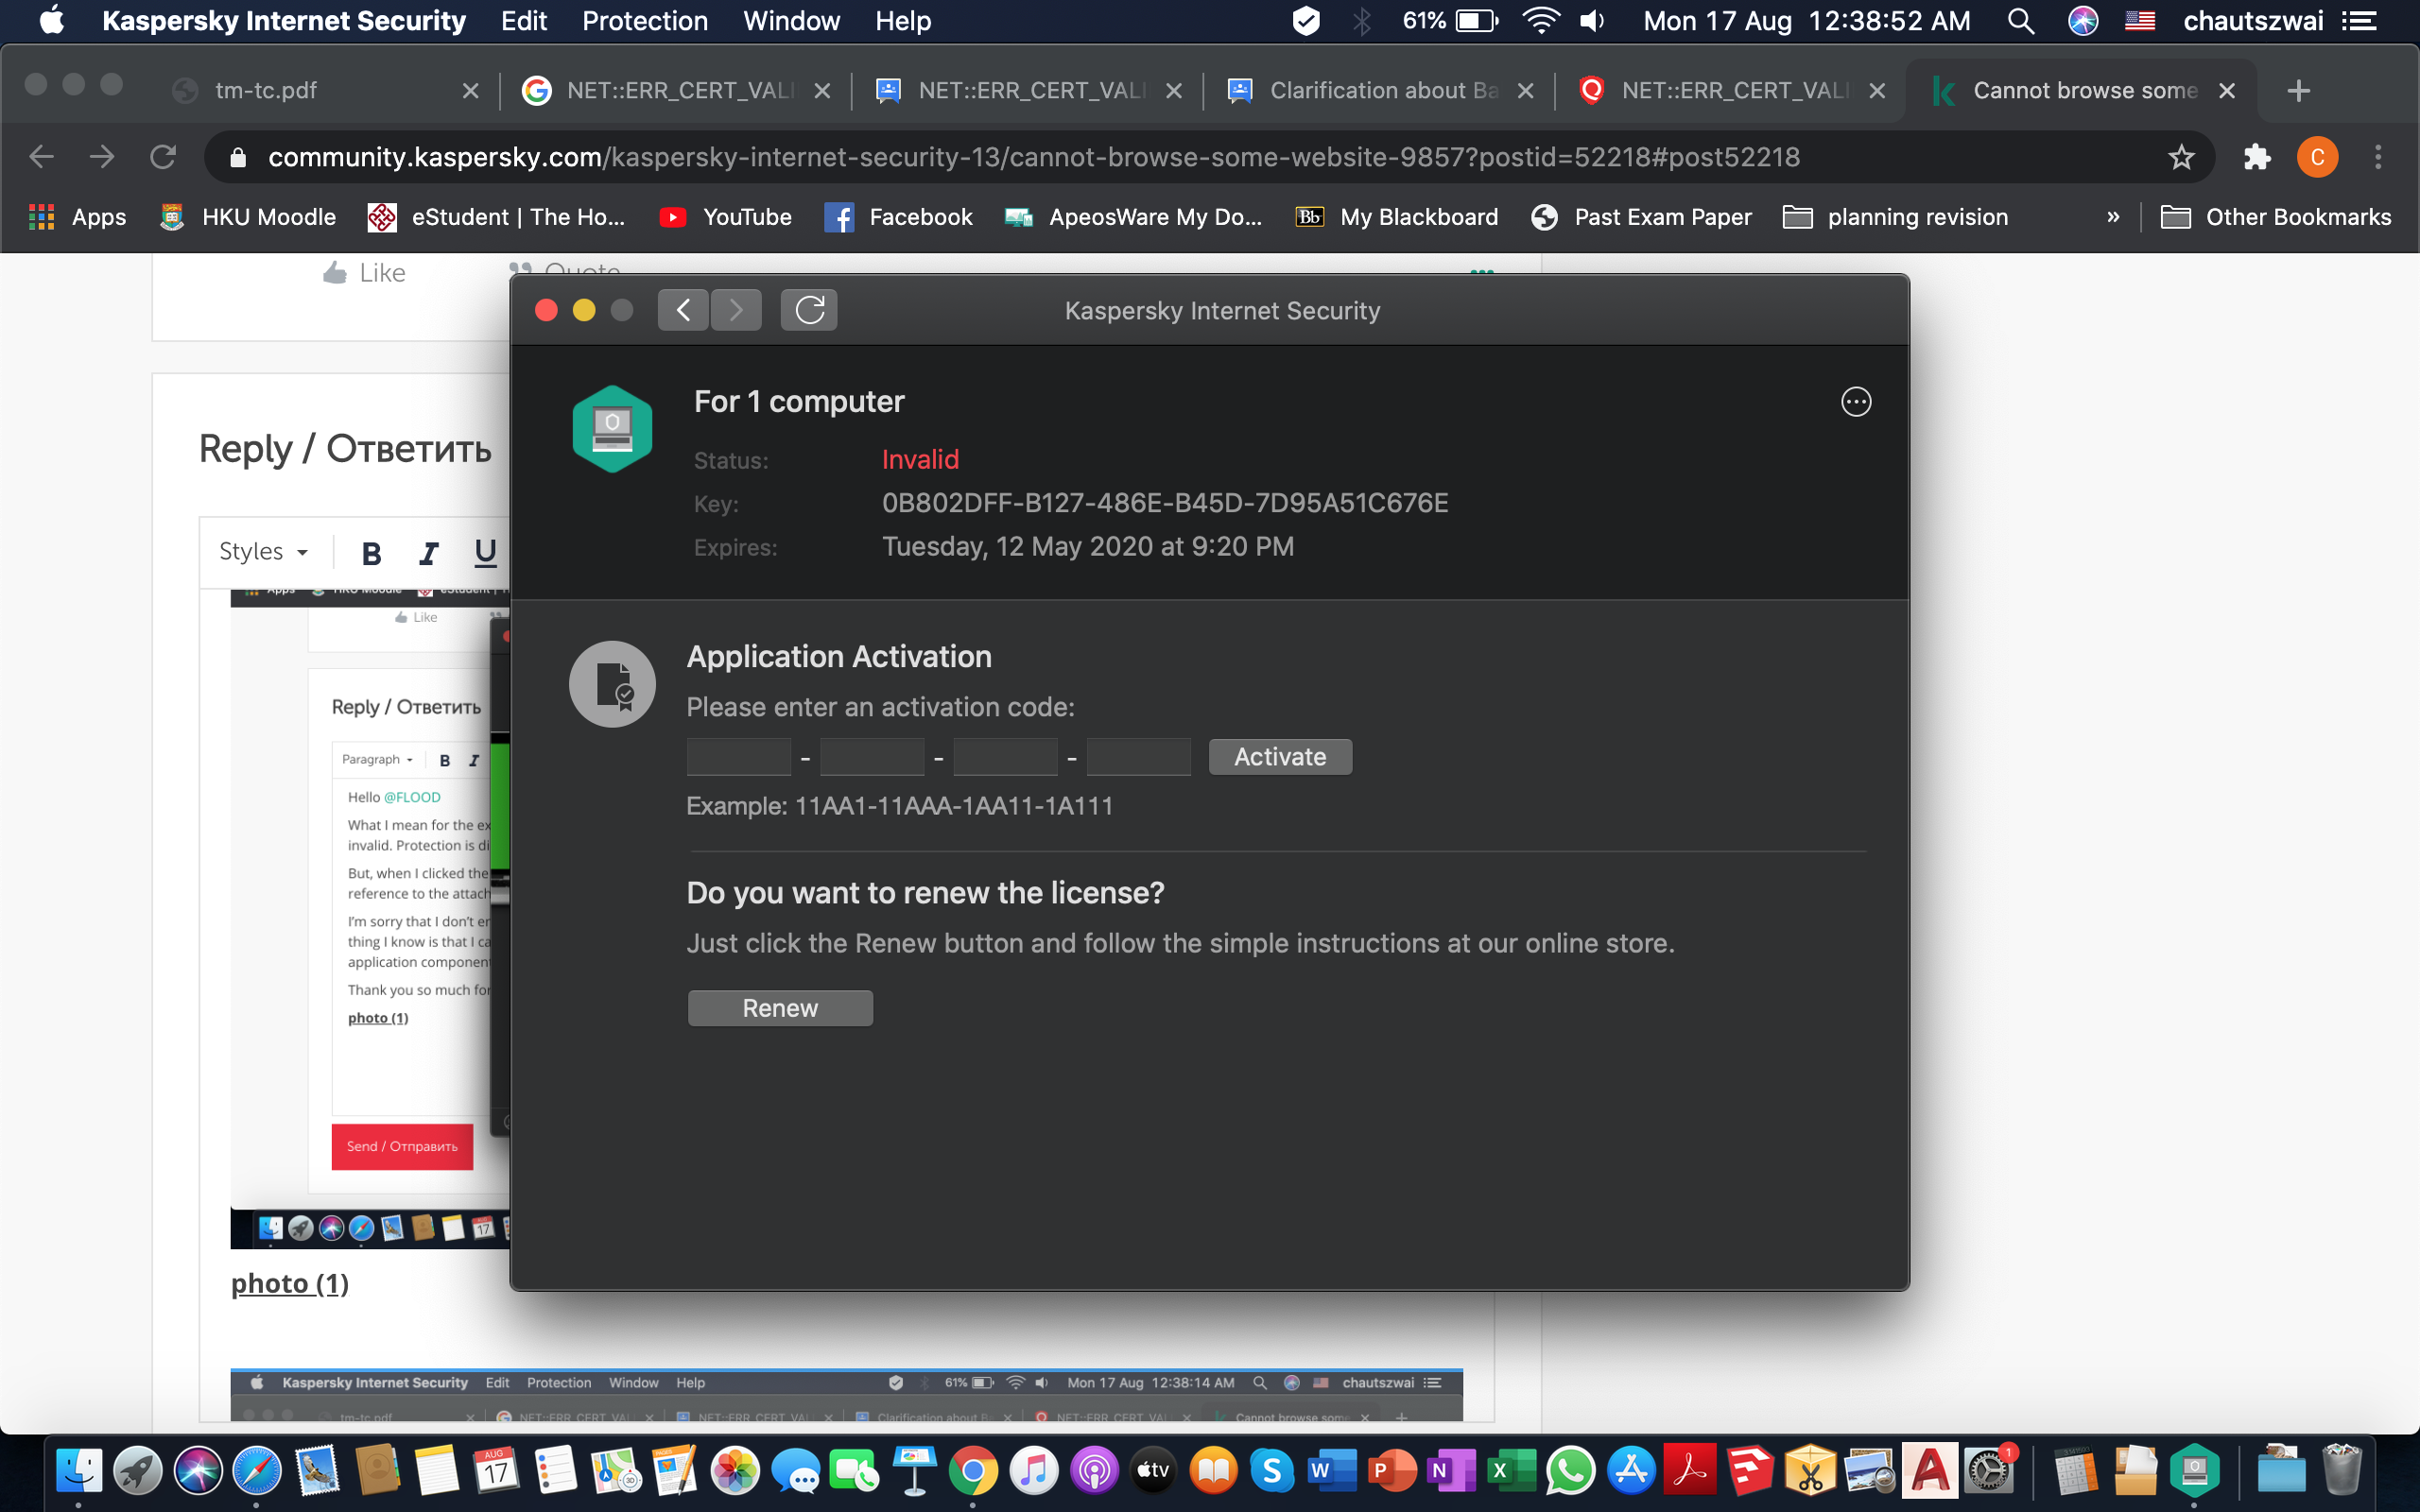Click the Chrome address bar URL
Screen dimensions: 2420x1512
[1033, 157]
